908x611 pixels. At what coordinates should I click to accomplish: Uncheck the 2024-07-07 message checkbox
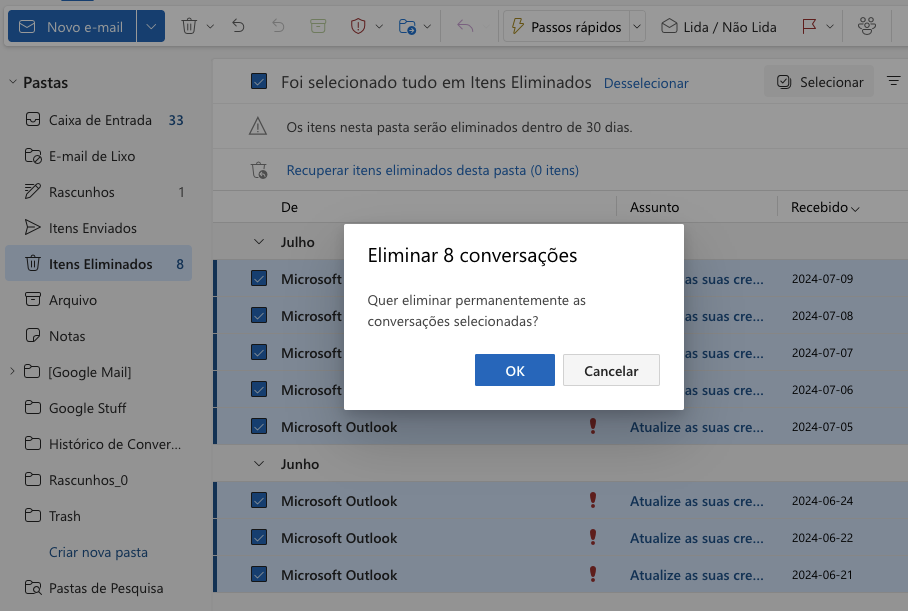point(259,353)
